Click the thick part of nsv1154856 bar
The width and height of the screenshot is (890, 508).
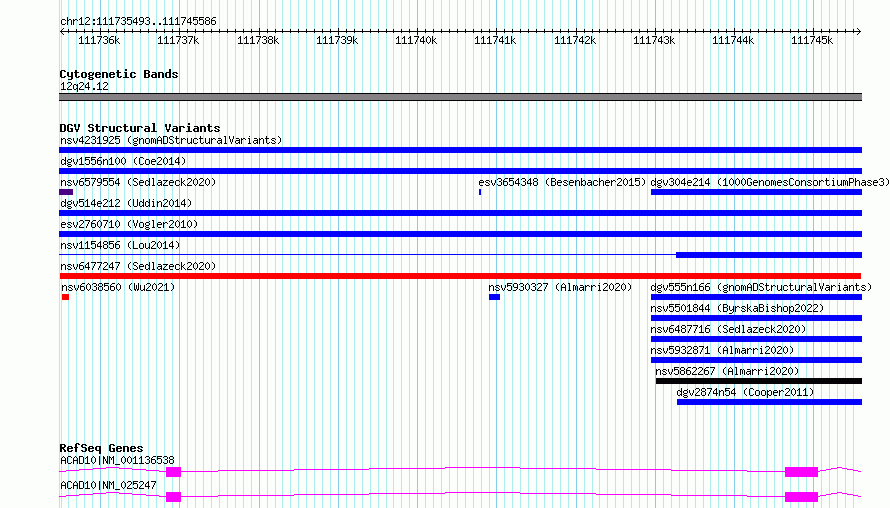pos(769,255)
